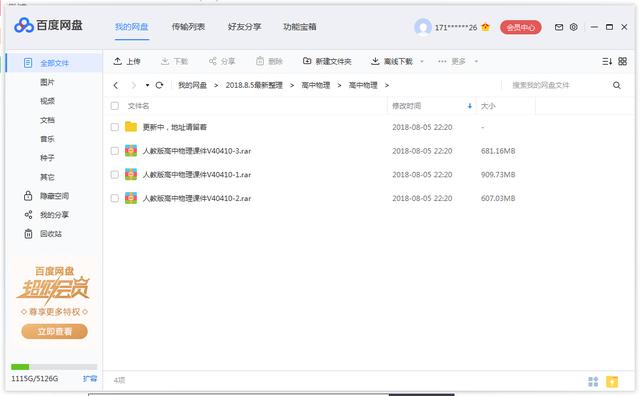Select 种子 category in sidebar
Viewport: 640px width, 396px height.
click(x=47, y=158)
